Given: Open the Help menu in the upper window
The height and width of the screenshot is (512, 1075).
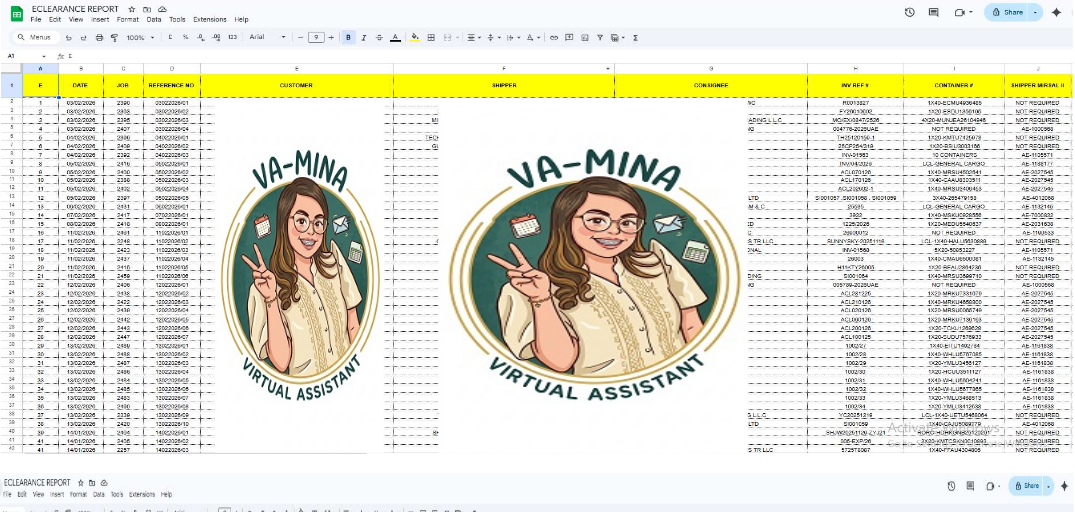Looking at the screenshot, I should [x=241, y=20].
